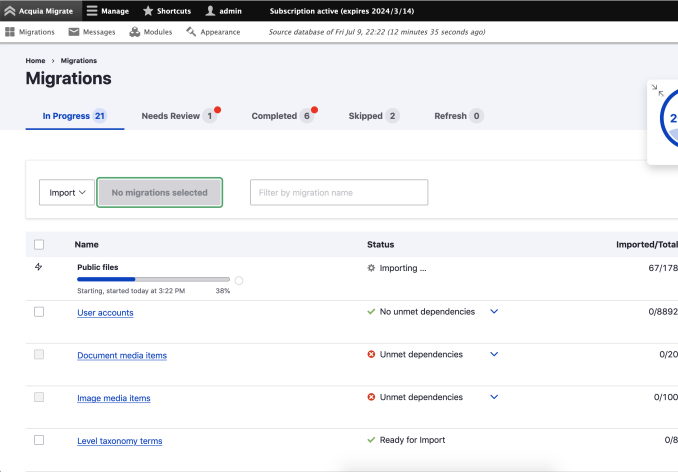Click the Acquia Migrate logo icon
Image resolution: width=678 pixels, height=472 pixels.
point(10,11)
